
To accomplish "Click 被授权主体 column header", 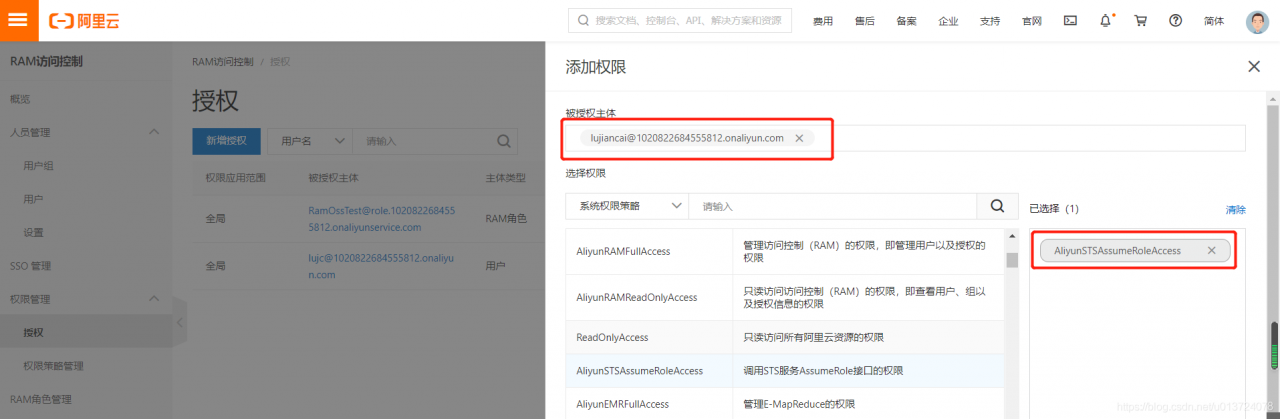I will tap(333, 177).
